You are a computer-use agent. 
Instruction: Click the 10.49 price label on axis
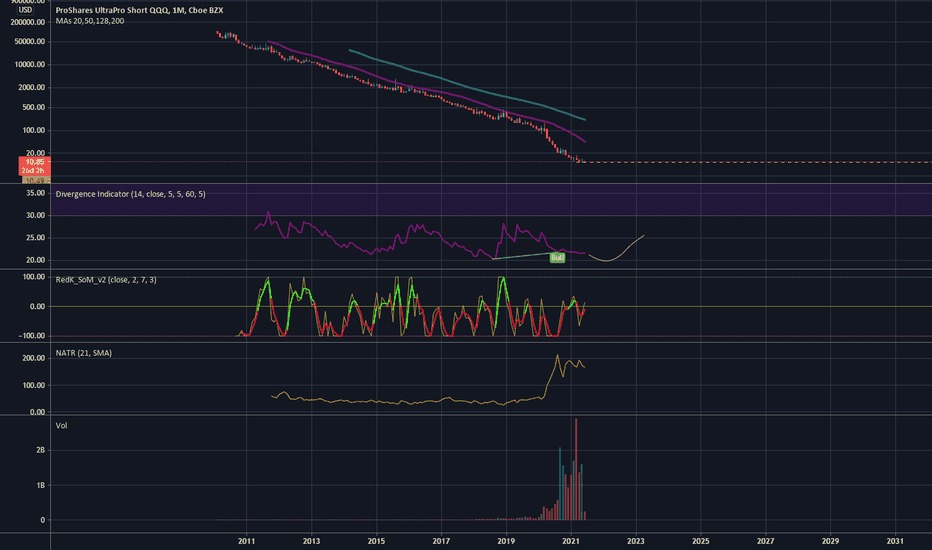pyautogui.click(x=34, y=180)
